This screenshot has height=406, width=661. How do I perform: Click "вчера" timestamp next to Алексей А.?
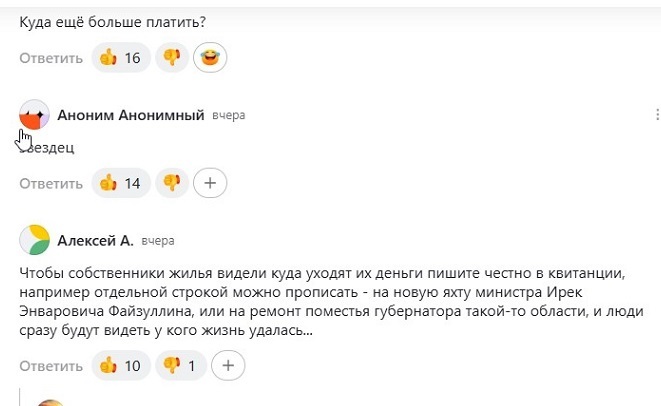pyautogui.click(x=158, y=241)
